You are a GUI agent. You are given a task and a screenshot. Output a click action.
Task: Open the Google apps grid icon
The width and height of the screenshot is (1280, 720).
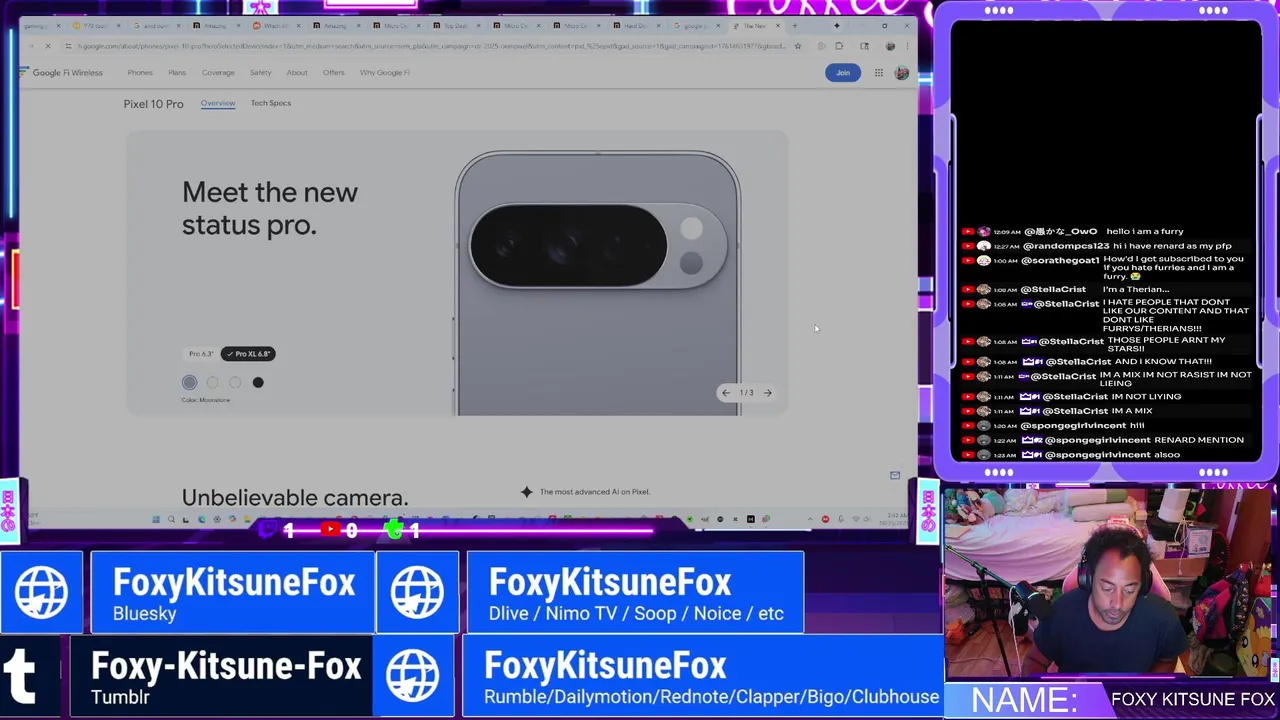click(x=878, y=72)
